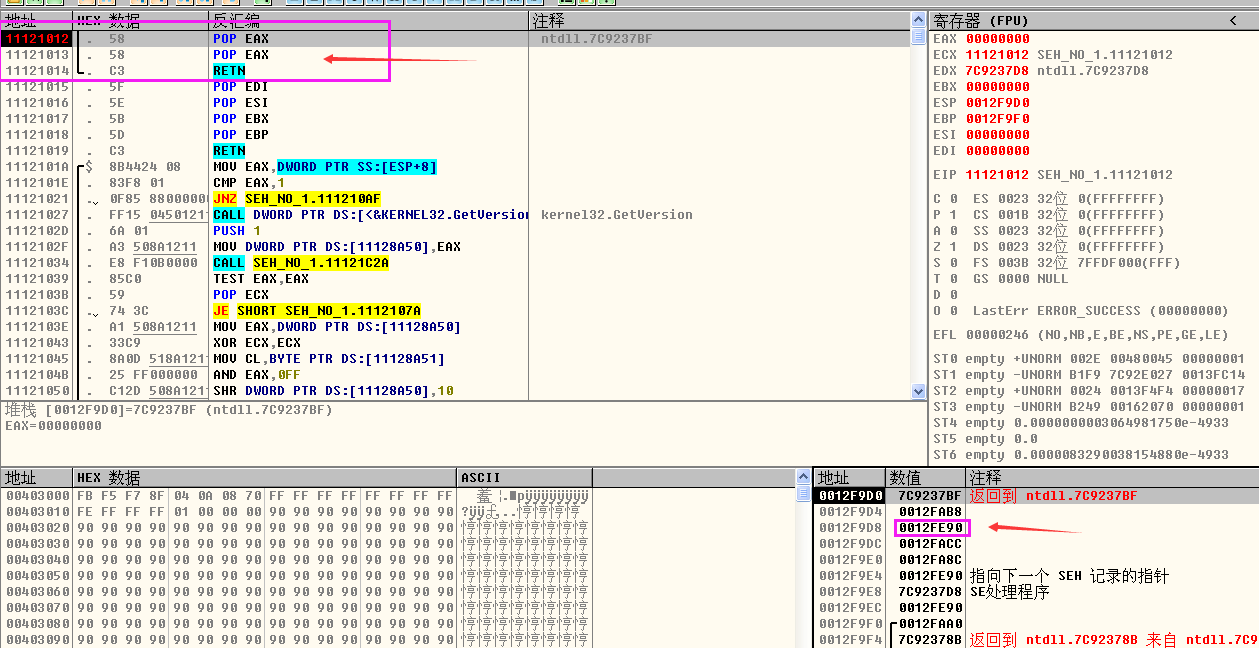The height and width of the screenshot is (648, 1259).
Task: Click the ntdll.7C9237BF comment in first row
Action: [x=596, y=39]
